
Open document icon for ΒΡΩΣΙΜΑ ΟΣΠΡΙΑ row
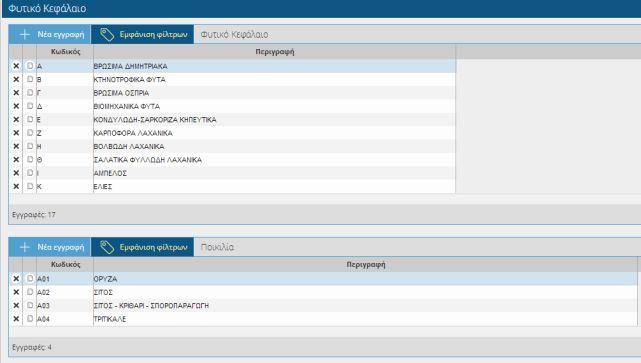[30, 92]
